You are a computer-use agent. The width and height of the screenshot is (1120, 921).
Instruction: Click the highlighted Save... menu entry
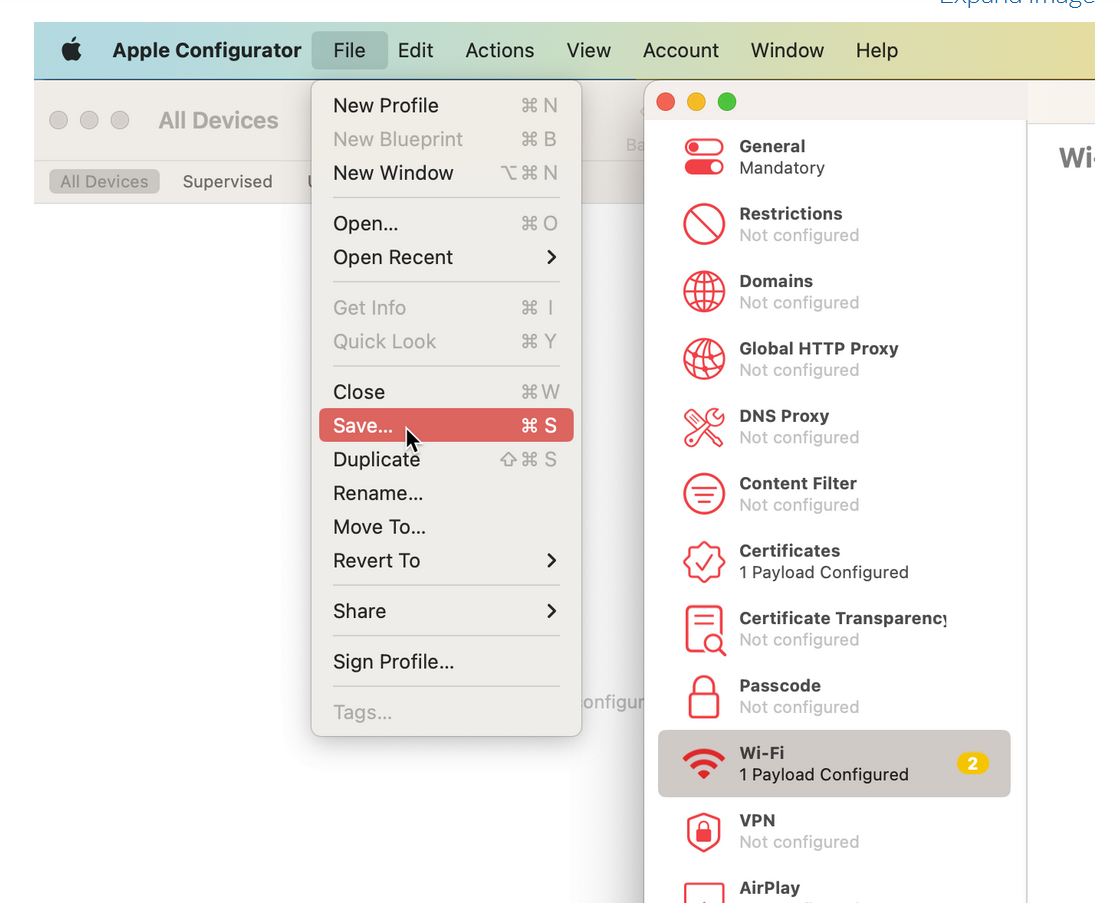click(x=446, y=425)
